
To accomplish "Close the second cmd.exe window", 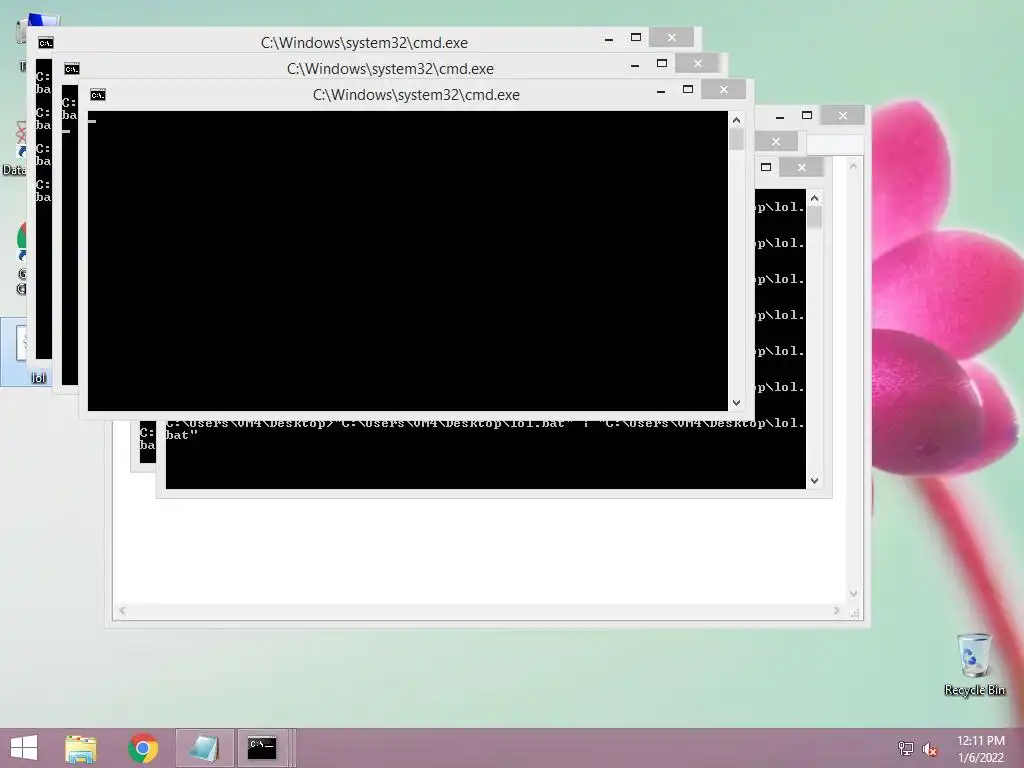I will (x=697, y=63).
